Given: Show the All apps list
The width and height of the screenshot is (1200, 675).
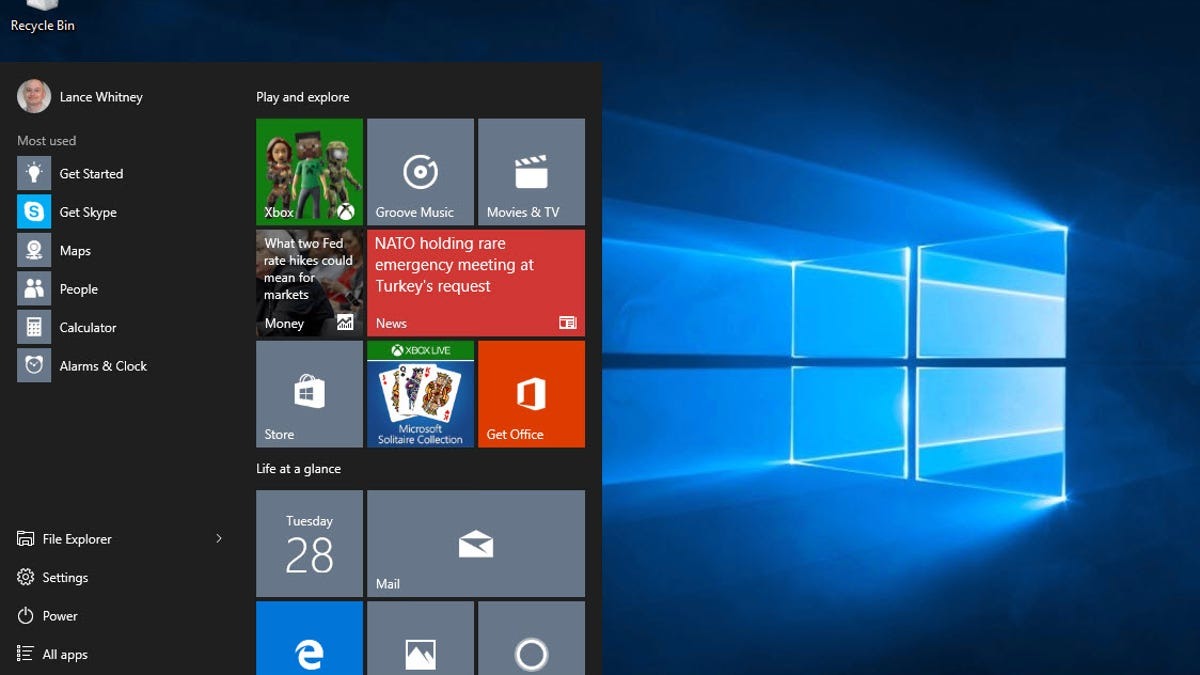Looking at the screenshot, I should (63, 654).
